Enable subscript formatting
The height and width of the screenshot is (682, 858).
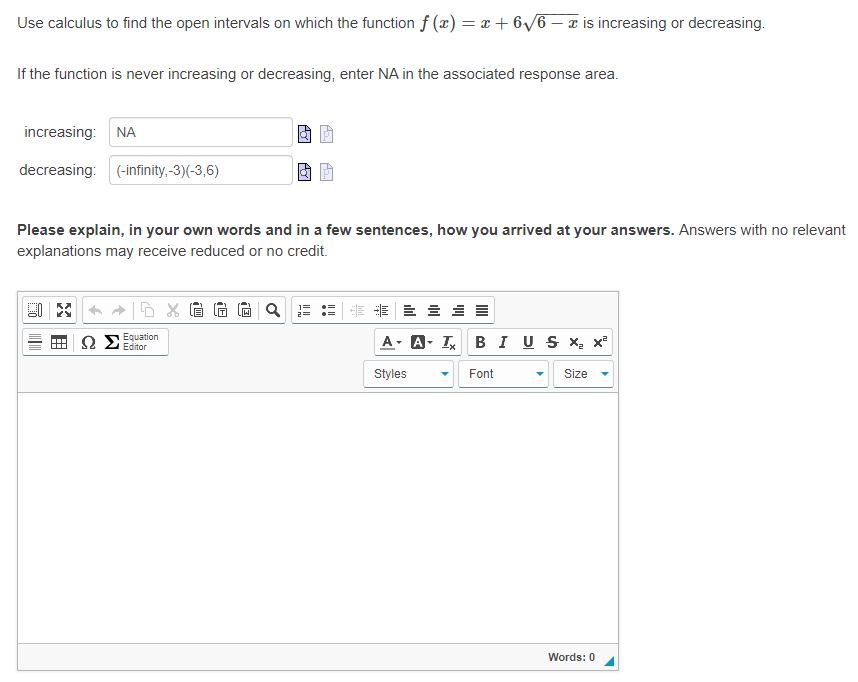(575, 341)
